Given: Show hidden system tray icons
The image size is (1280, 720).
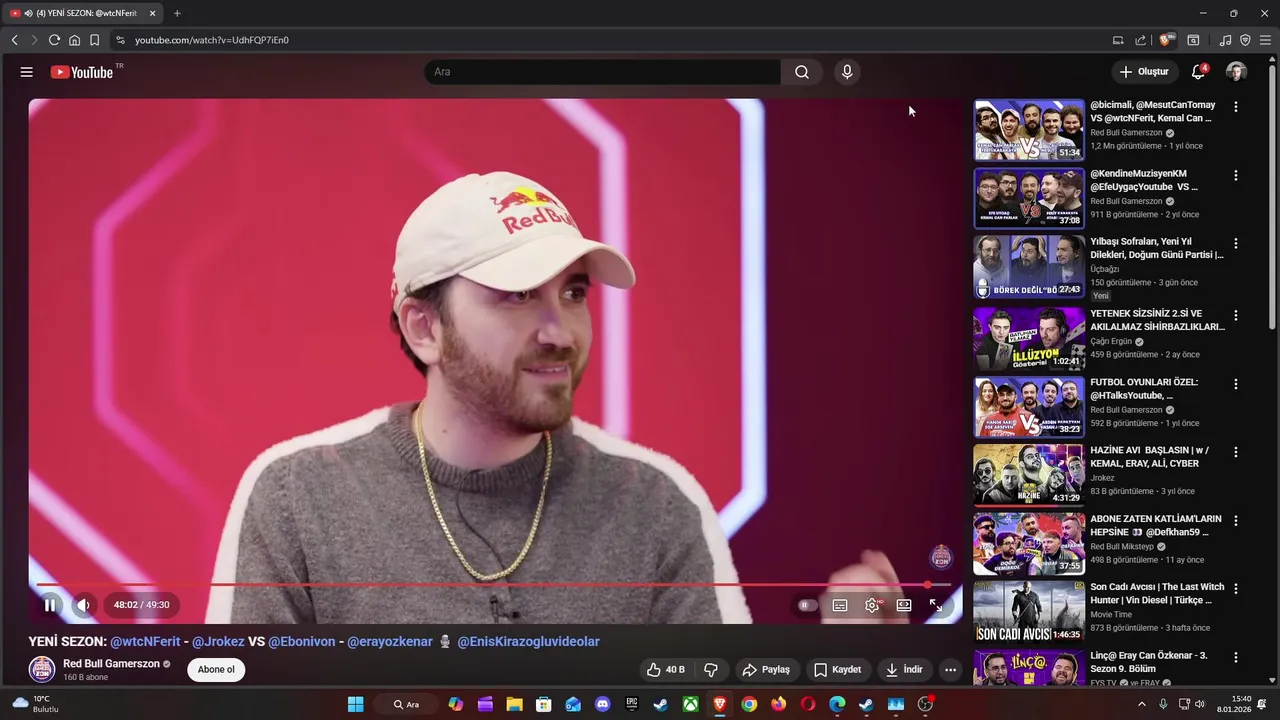Looking at the screenshot, I should click(1142, 704).
